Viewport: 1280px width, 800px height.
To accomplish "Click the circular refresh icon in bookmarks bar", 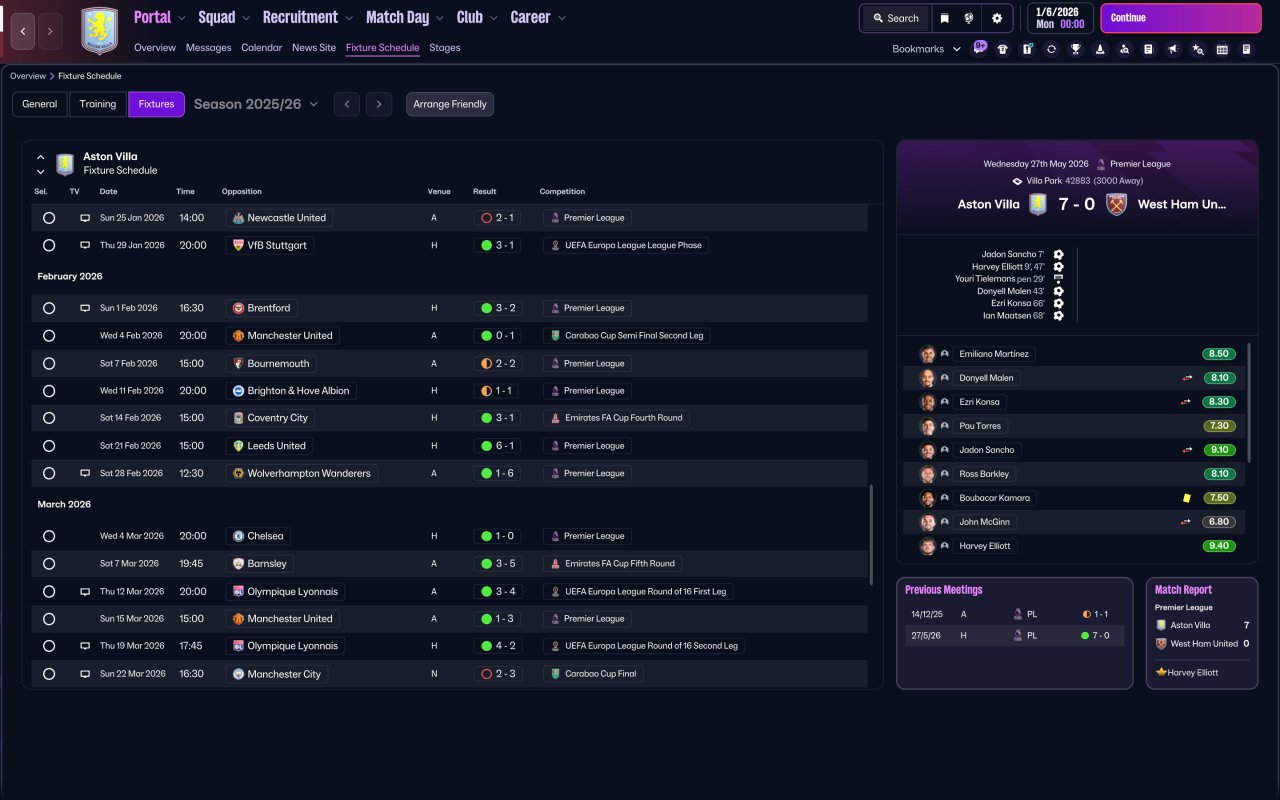I will coord(1051,49).
